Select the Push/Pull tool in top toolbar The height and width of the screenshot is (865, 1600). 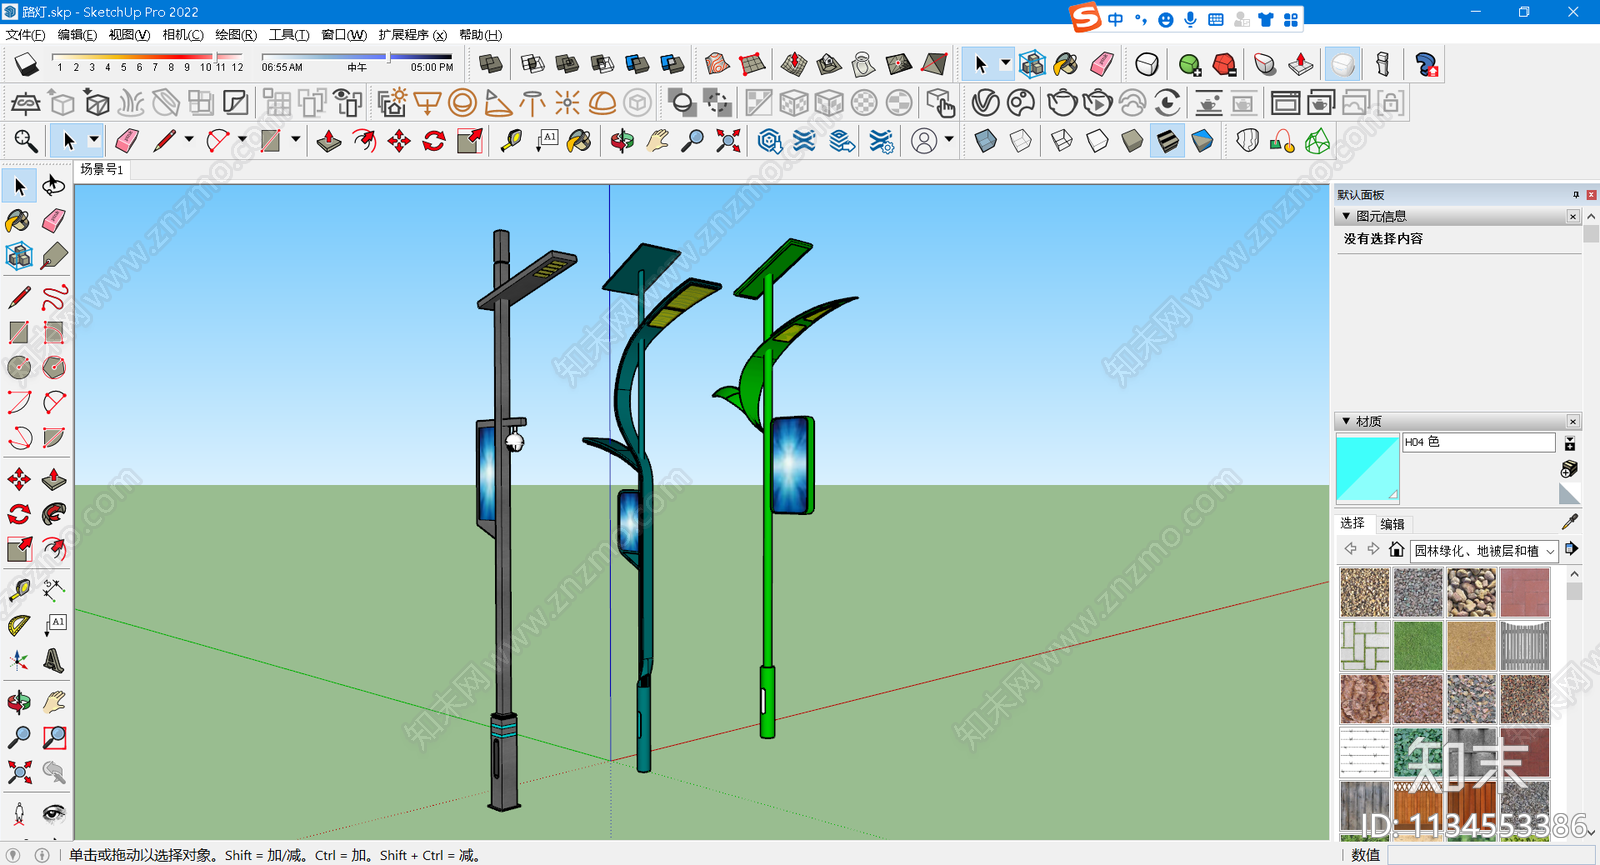tap(328, 141)
